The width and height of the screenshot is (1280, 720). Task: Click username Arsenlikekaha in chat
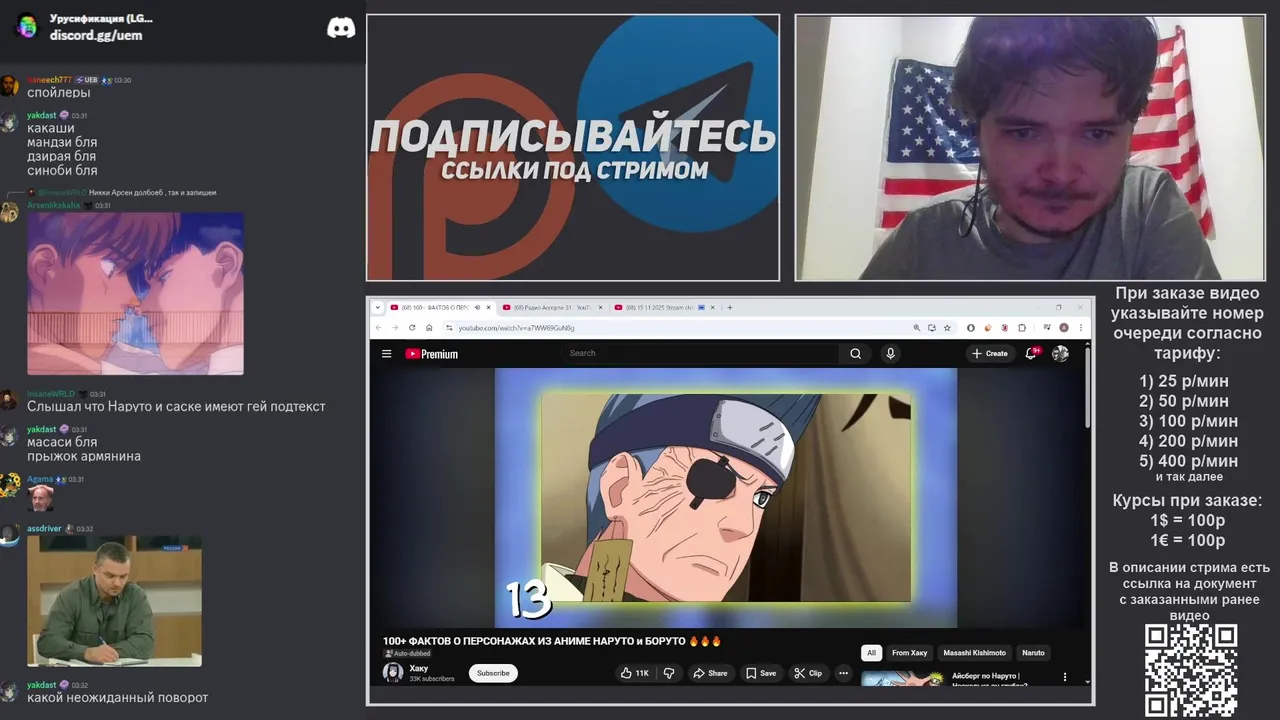(53, 205)
